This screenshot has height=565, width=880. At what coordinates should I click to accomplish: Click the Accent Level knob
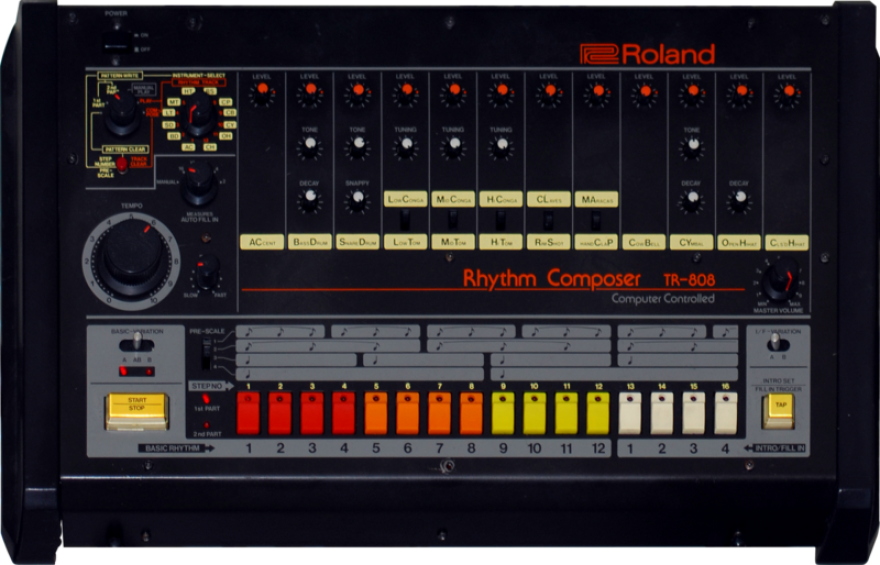point(262,93)
